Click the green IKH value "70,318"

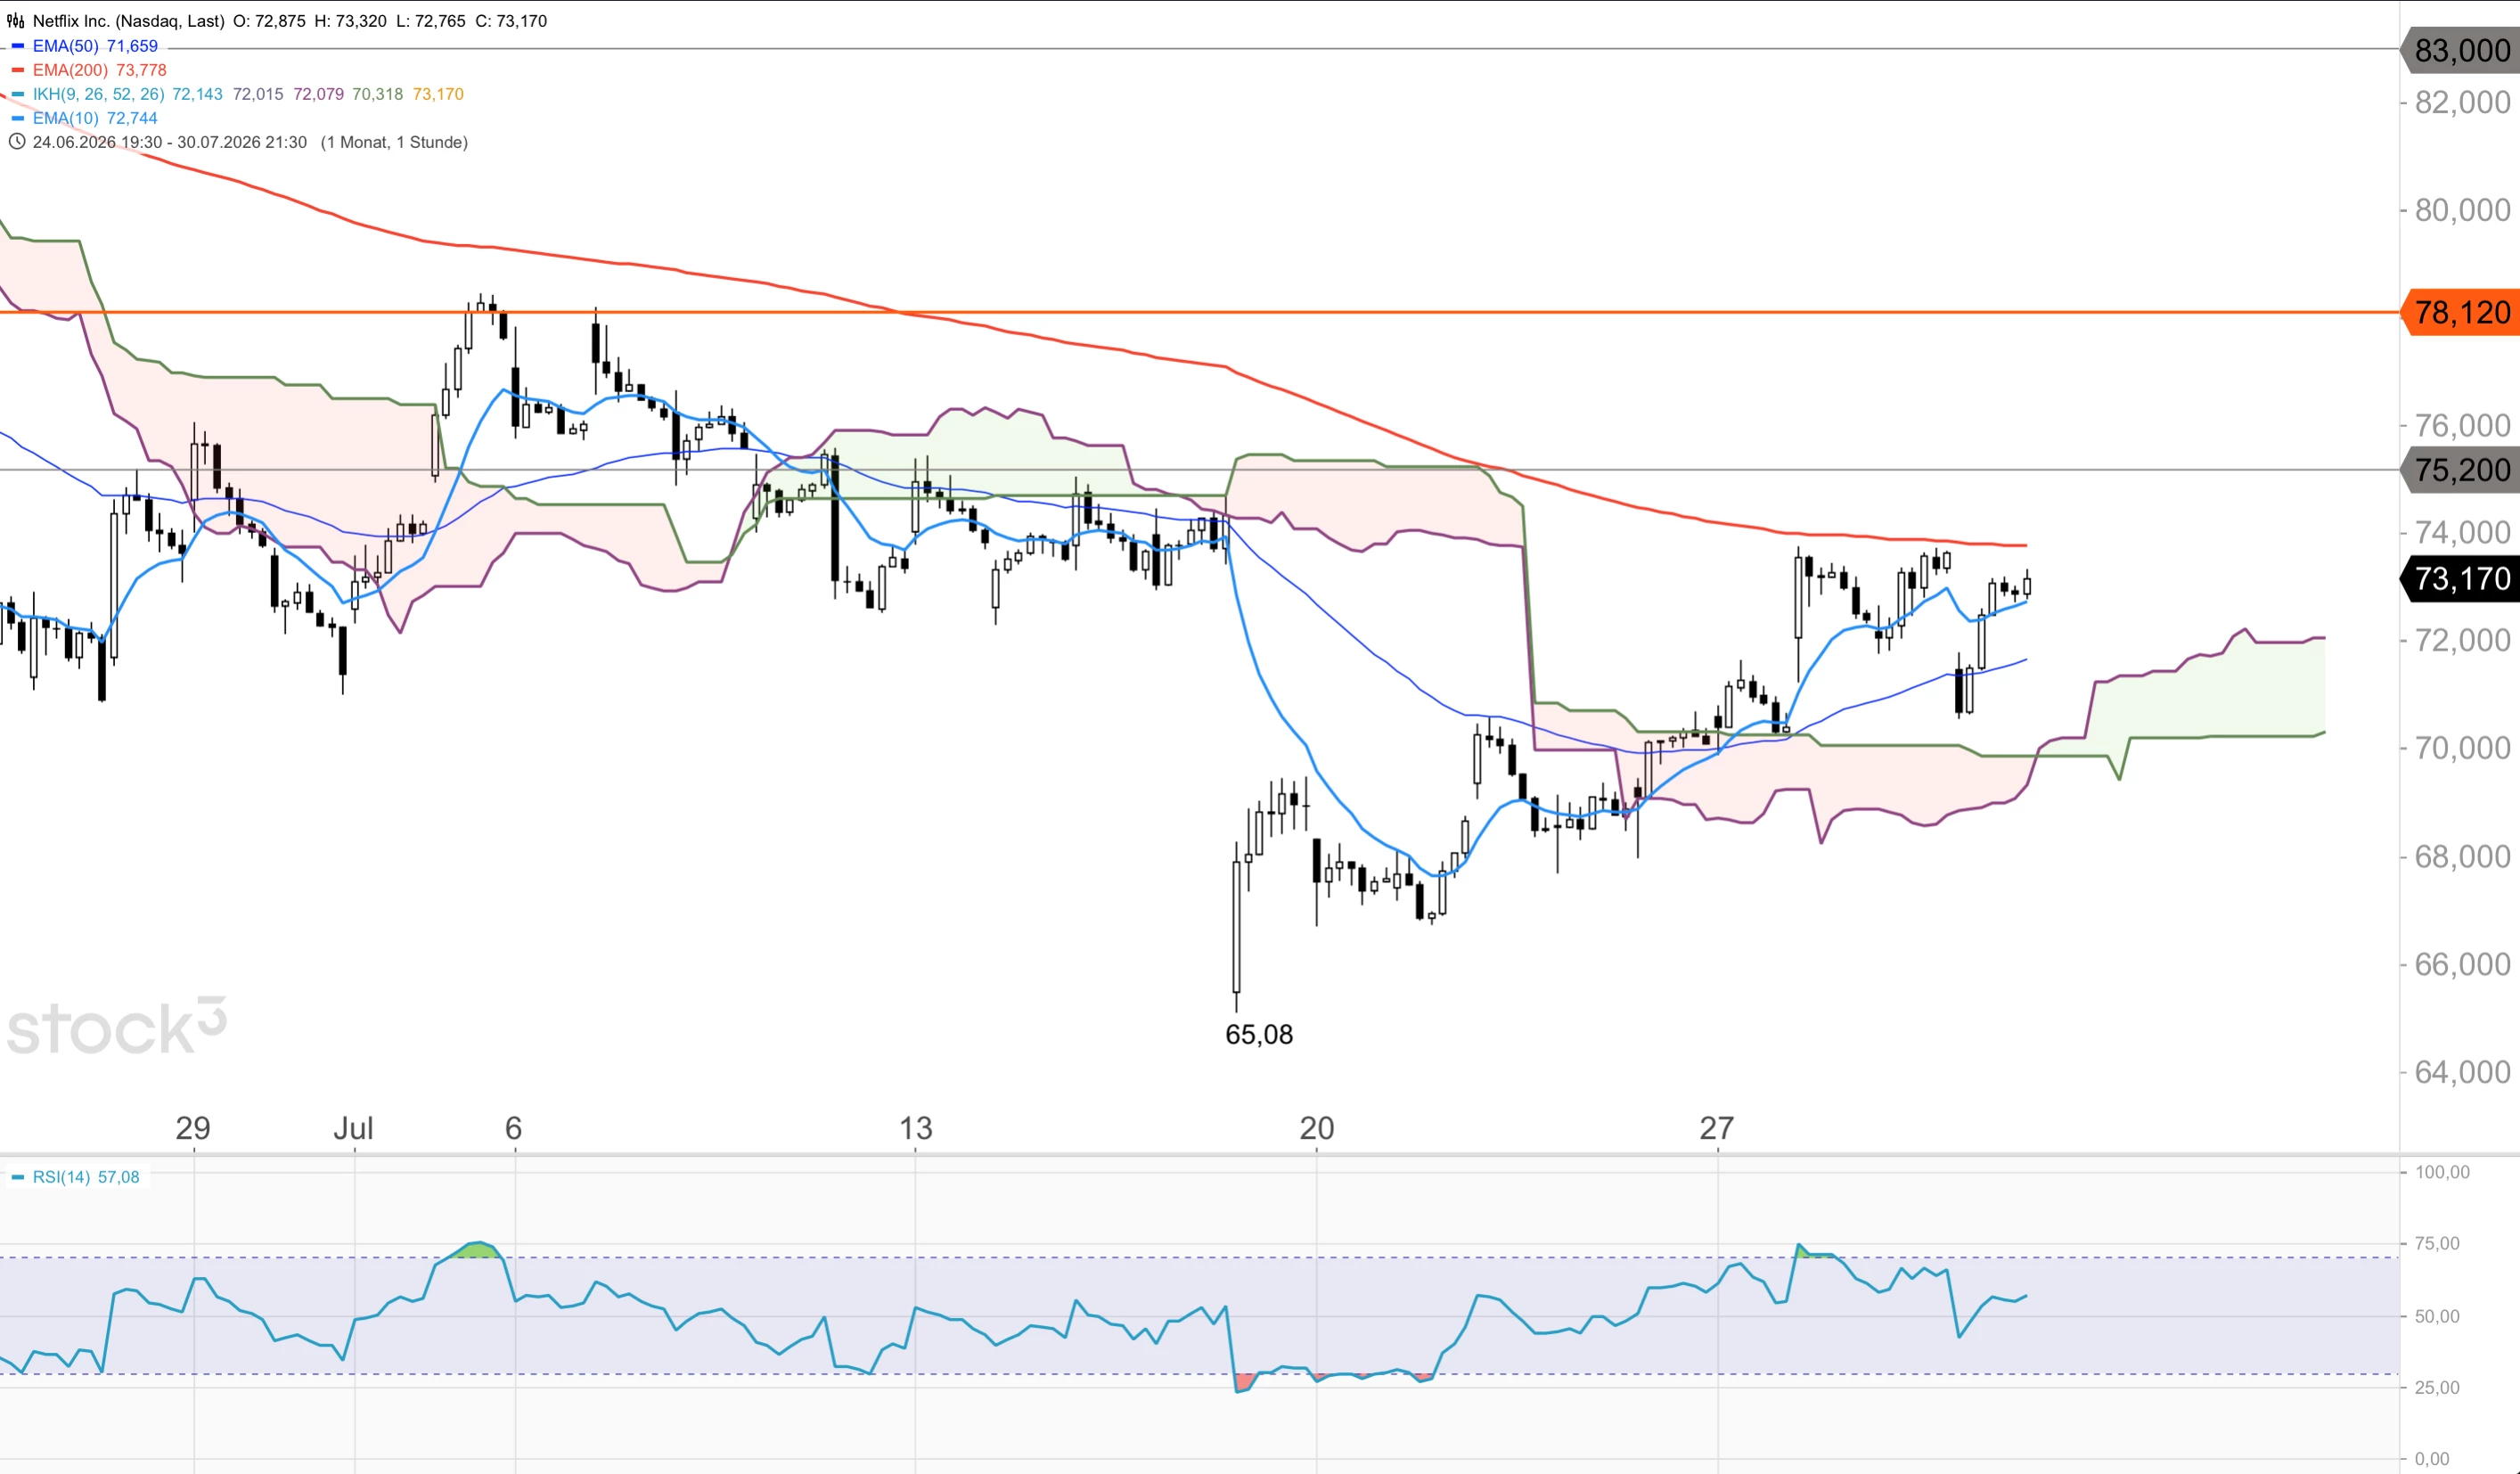pyautogui.click(x=378, y=94)
